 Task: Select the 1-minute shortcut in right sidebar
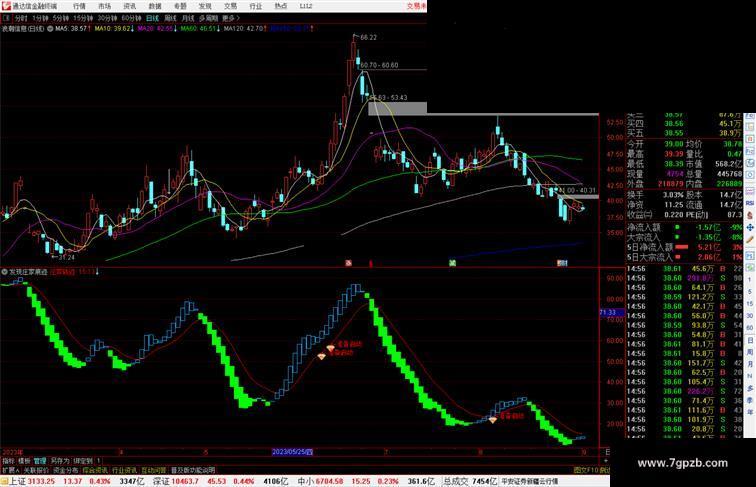point(750,280)
